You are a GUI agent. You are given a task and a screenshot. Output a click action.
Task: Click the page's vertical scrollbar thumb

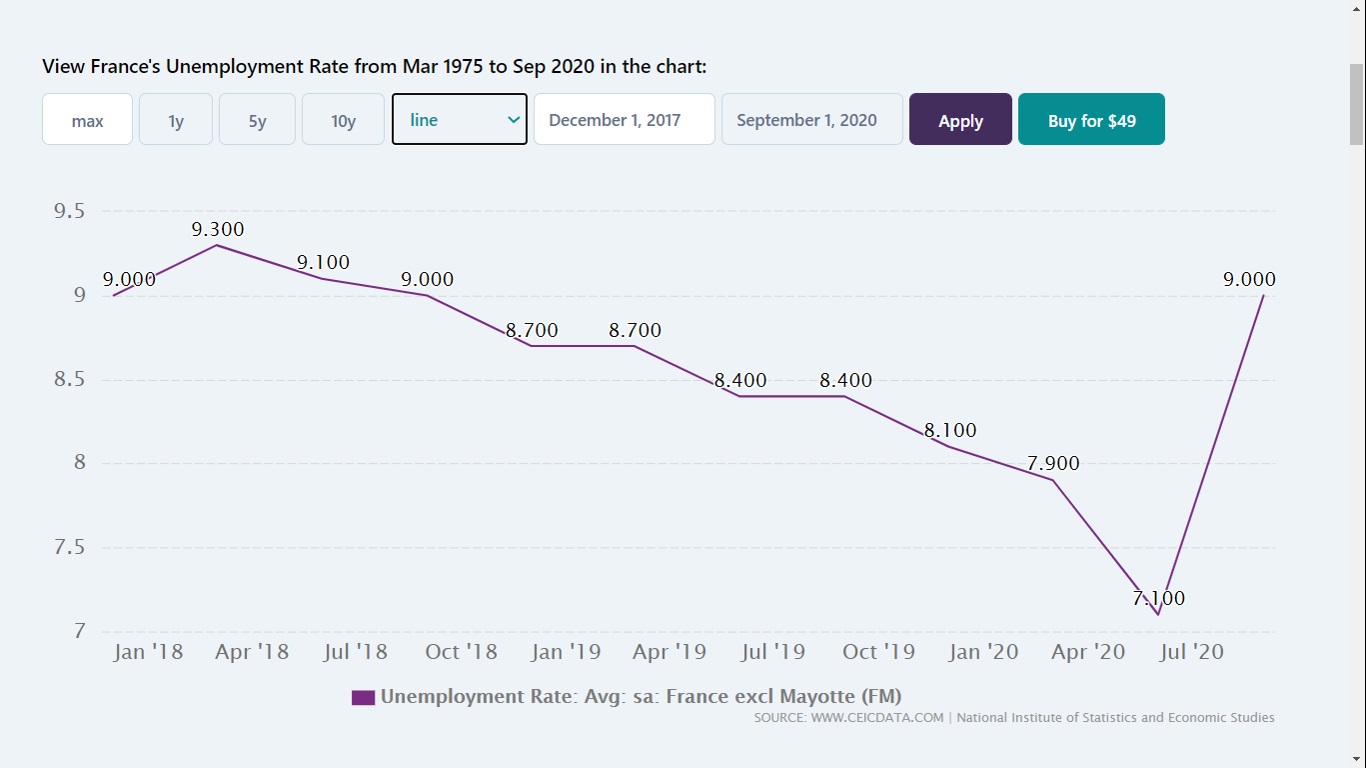point(1357,104)
